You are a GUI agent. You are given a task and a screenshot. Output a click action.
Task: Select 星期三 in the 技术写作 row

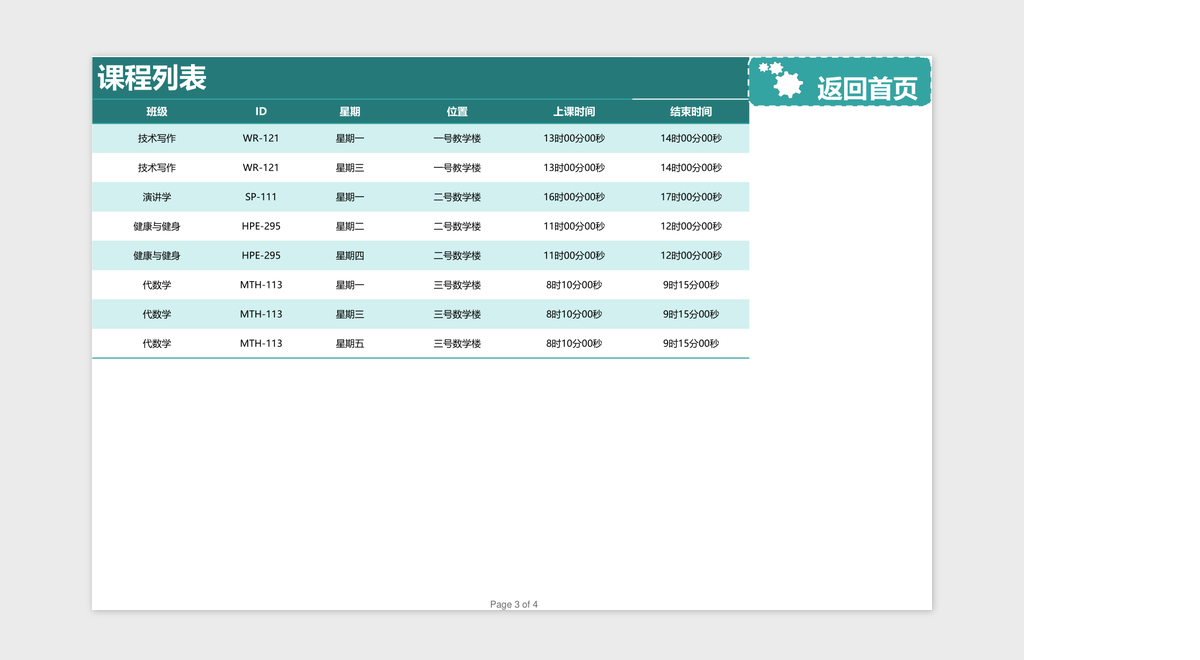[350, 167]
